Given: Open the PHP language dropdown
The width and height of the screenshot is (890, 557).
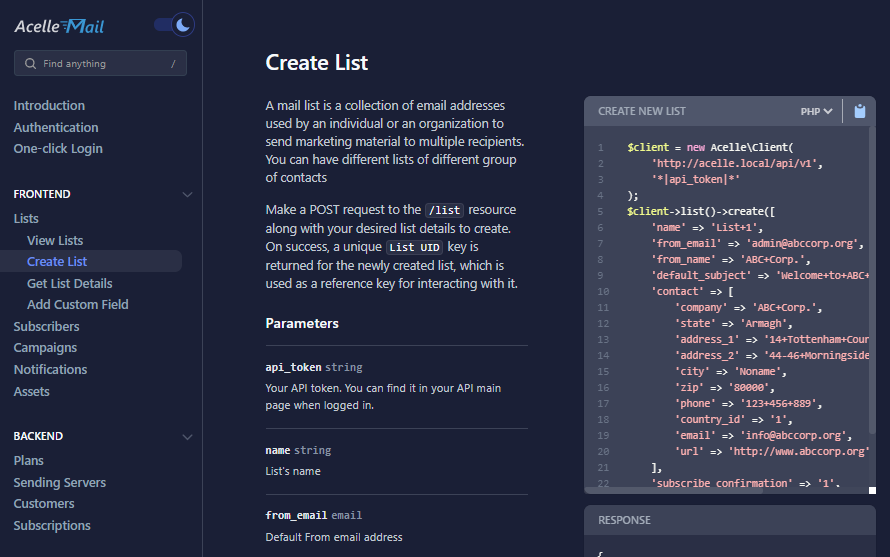Looking at the screenshot, I should coord(816,111).
